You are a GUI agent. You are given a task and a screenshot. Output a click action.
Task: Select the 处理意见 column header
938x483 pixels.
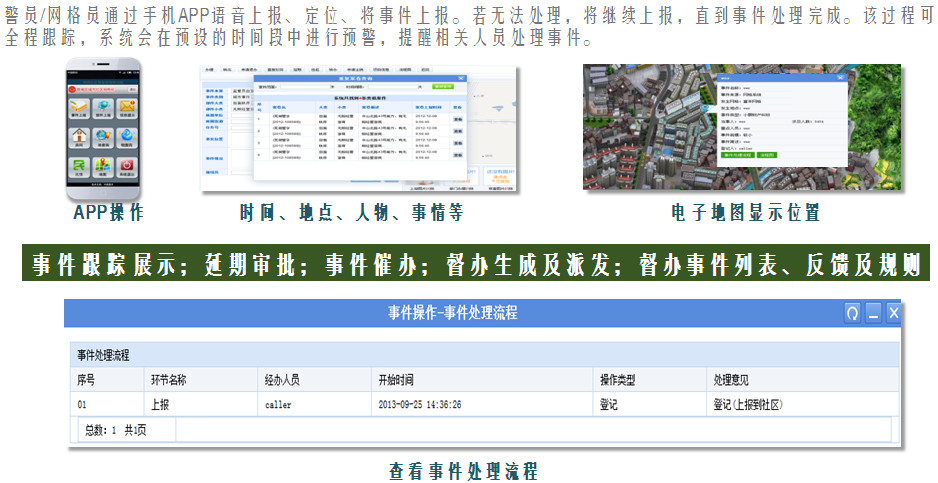click(731, 381)
